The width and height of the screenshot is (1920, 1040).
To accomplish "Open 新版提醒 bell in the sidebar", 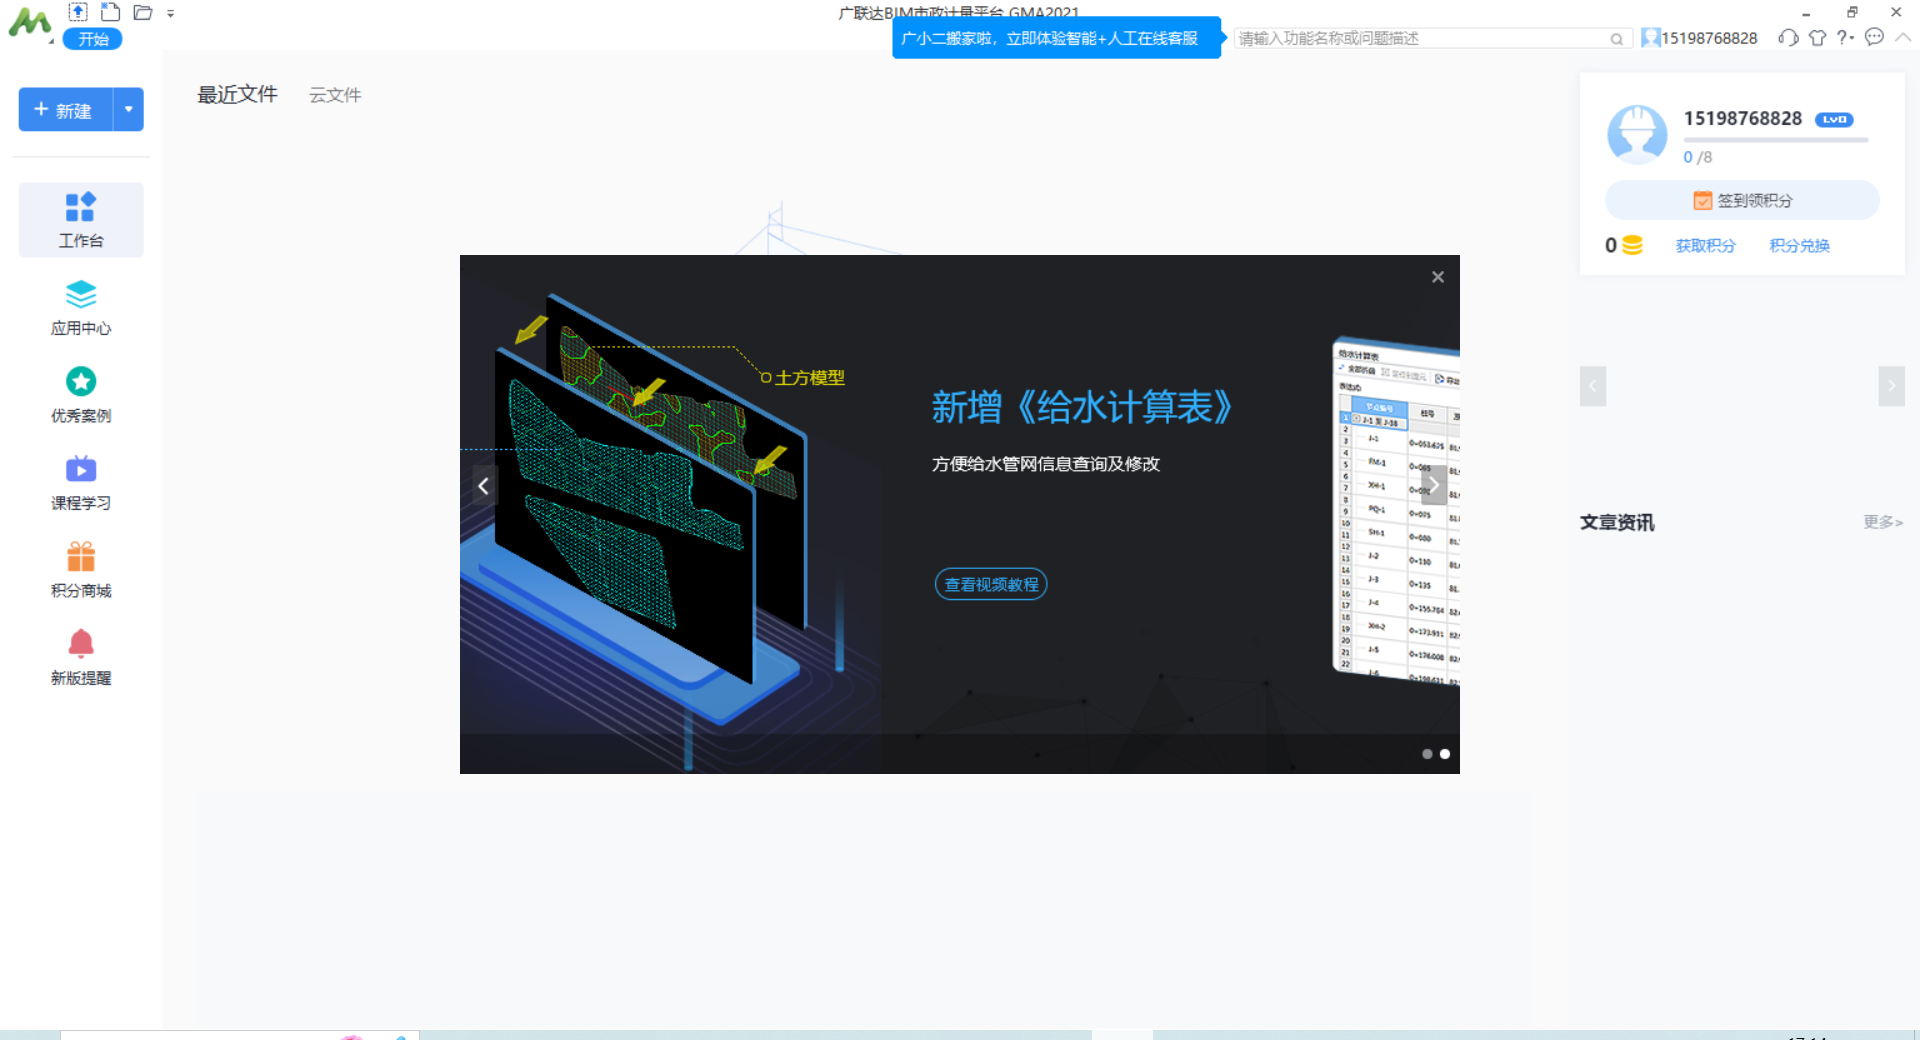I will 81,657.
